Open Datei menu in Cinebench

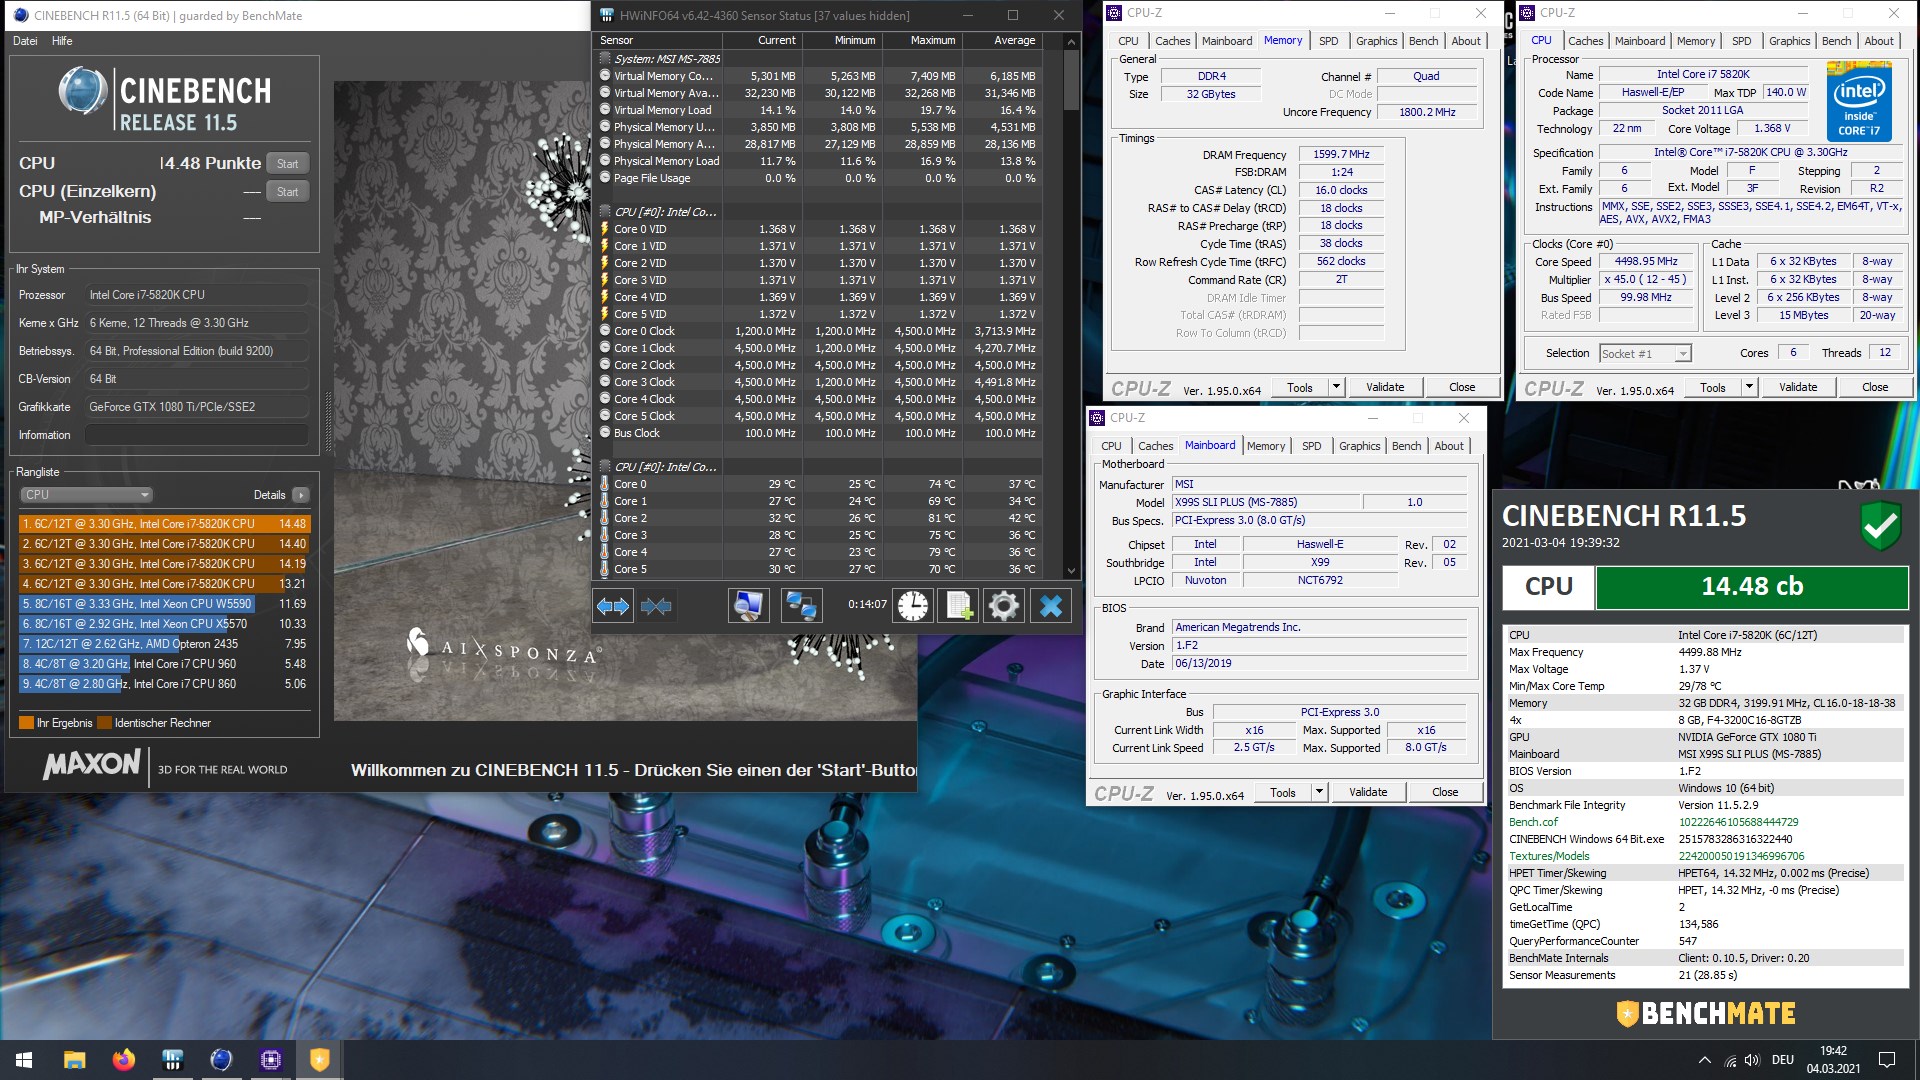coord(25,41)
